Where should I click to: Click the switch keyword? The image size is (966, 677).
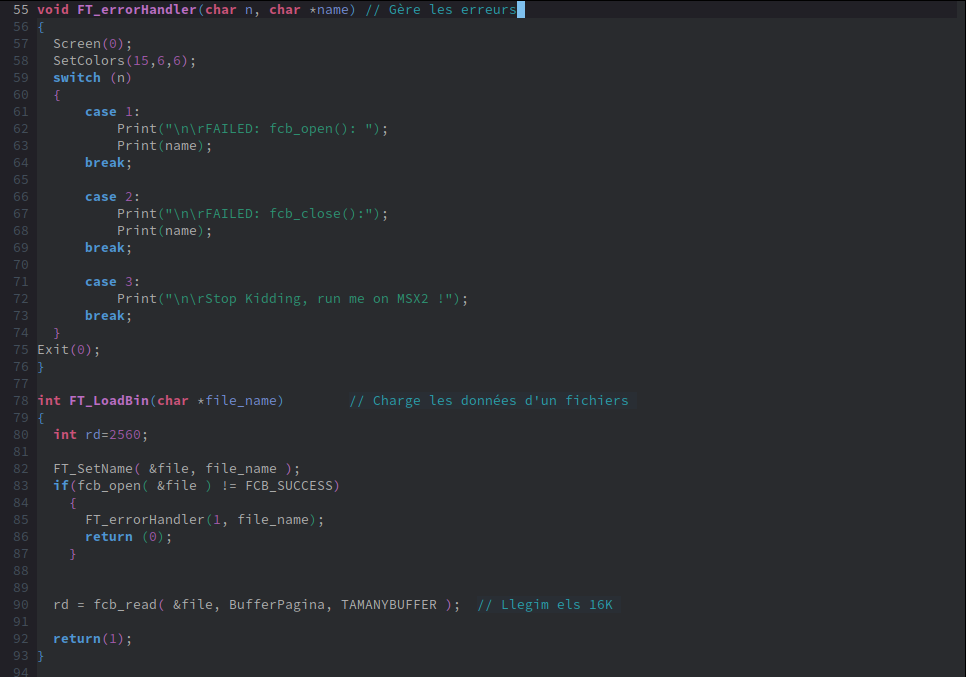tap(77, 78)
